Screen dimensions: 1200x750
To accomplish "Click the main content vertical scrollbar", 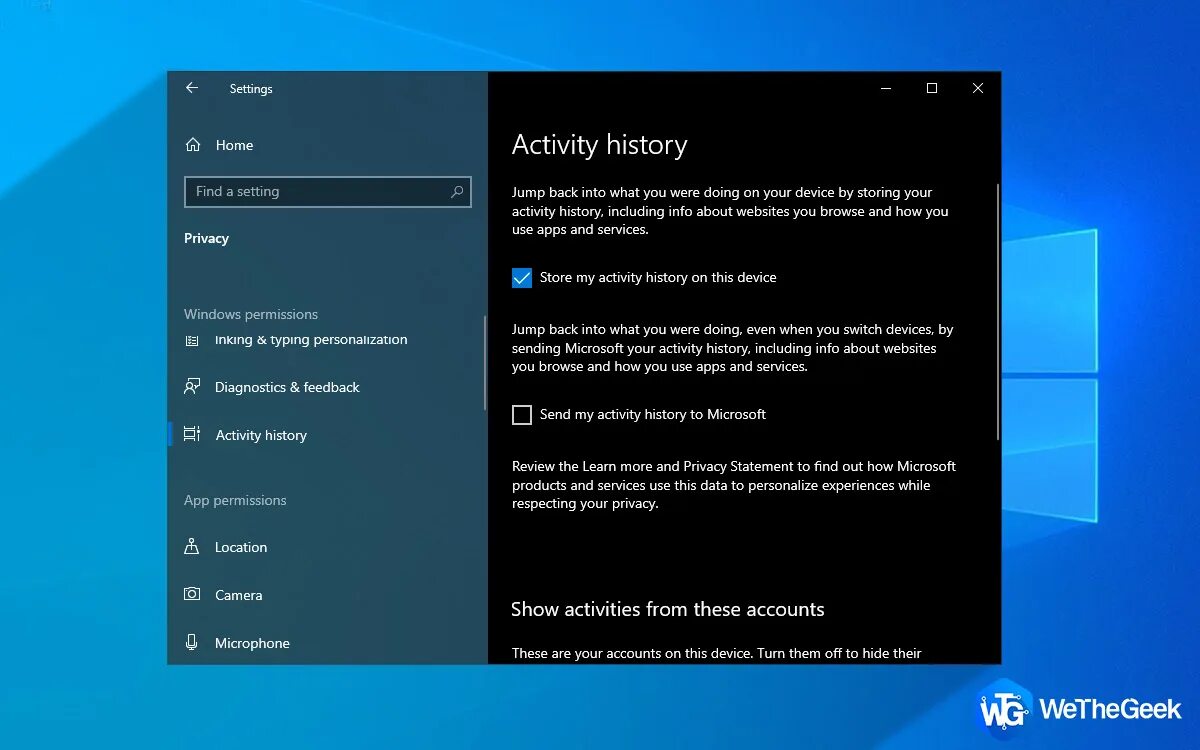I will (997, 312).
